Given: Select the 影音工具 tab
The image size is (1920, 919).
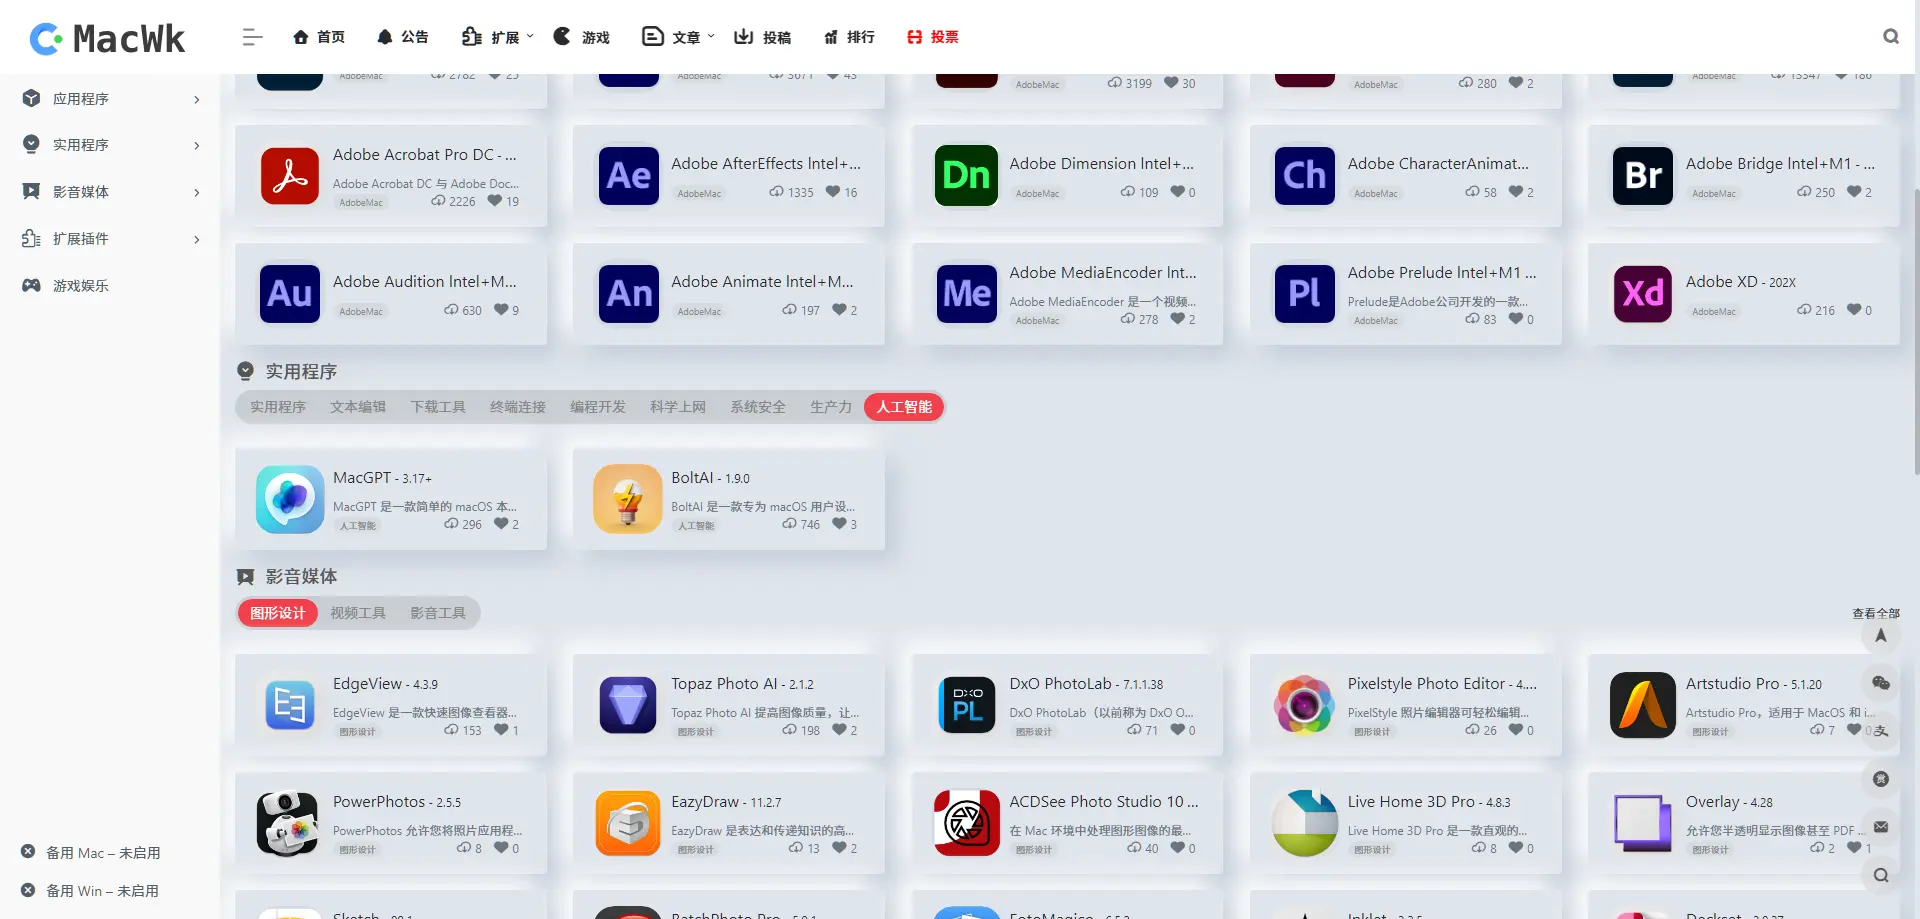Looking at the screenshot, I should [x=438, y=613].
